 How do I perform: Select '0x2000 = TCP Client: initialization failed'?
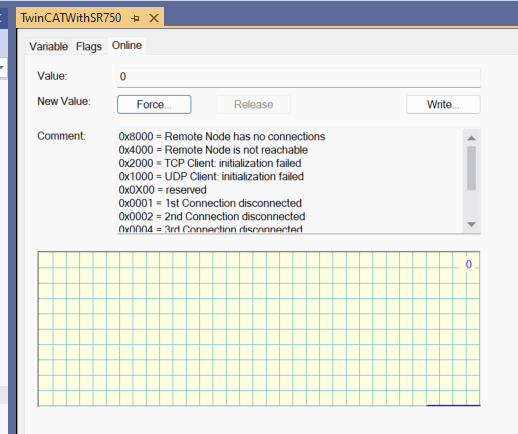[x=210, y=163]
